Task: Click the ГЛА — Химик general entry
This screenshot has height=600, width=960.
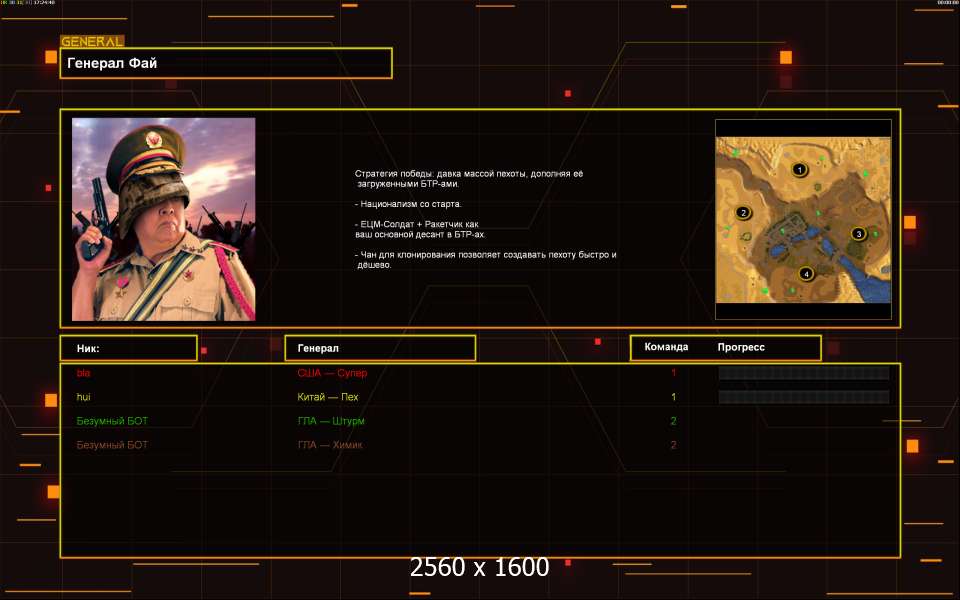Action: click(330, 445)
